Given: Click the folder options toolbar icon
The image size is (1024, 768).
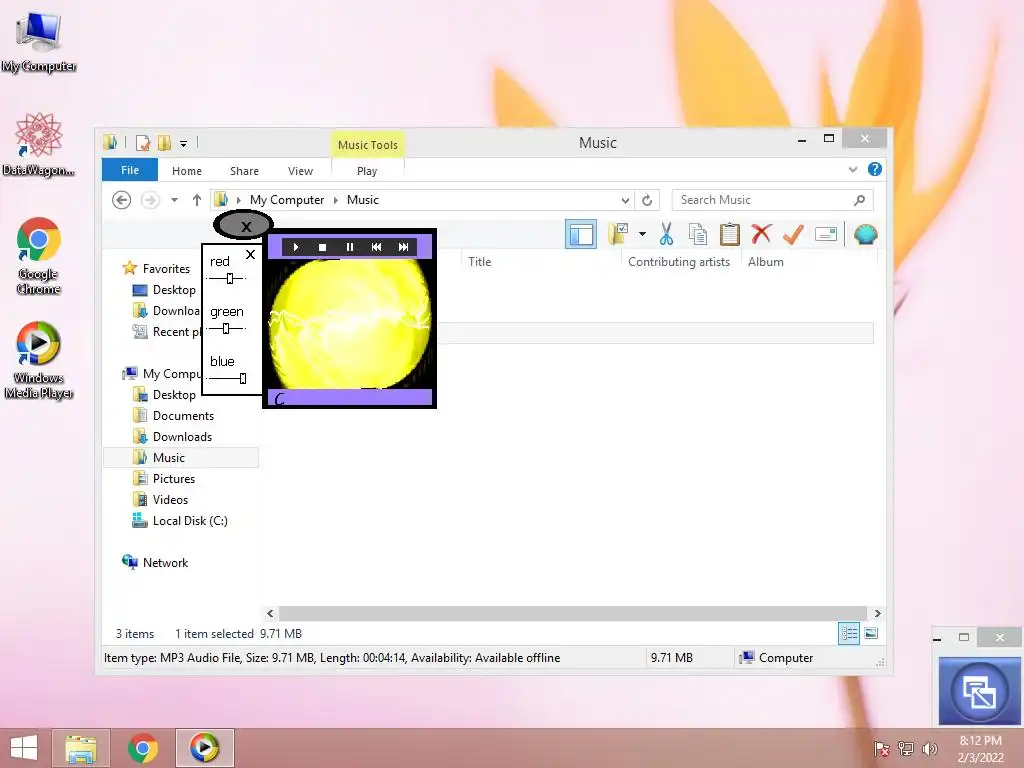Looking at the screenshot, I should click(618, 234).
